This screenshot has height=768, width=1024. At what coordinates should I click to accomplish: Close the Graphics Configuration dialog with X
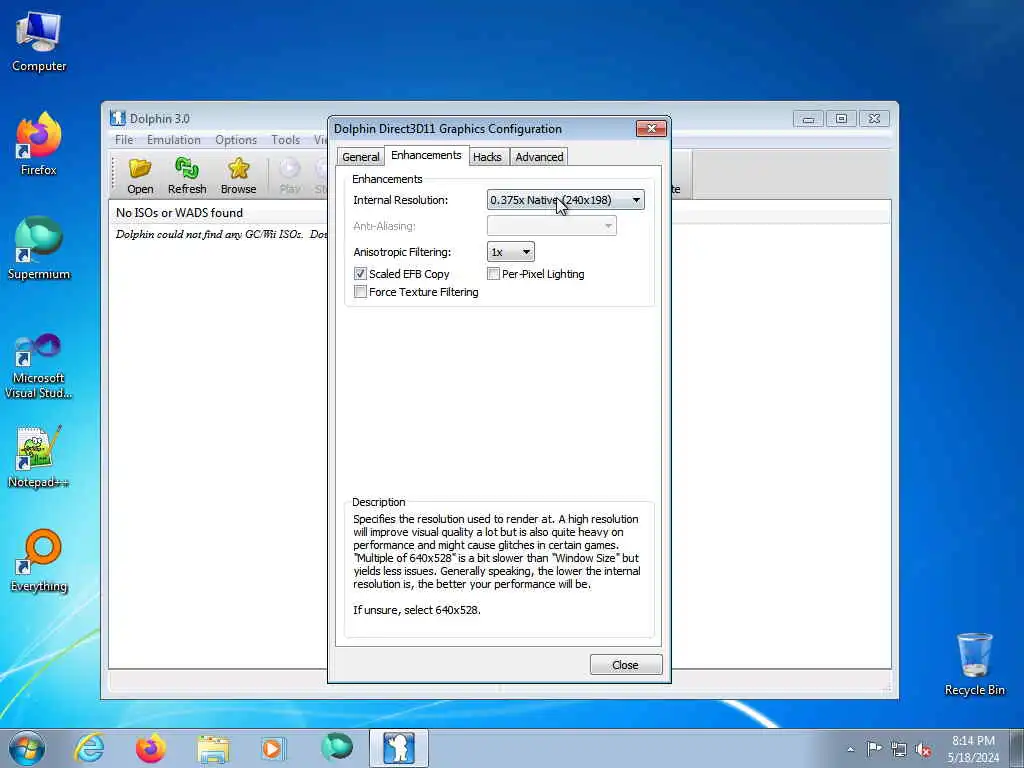[x=651, y=129]
